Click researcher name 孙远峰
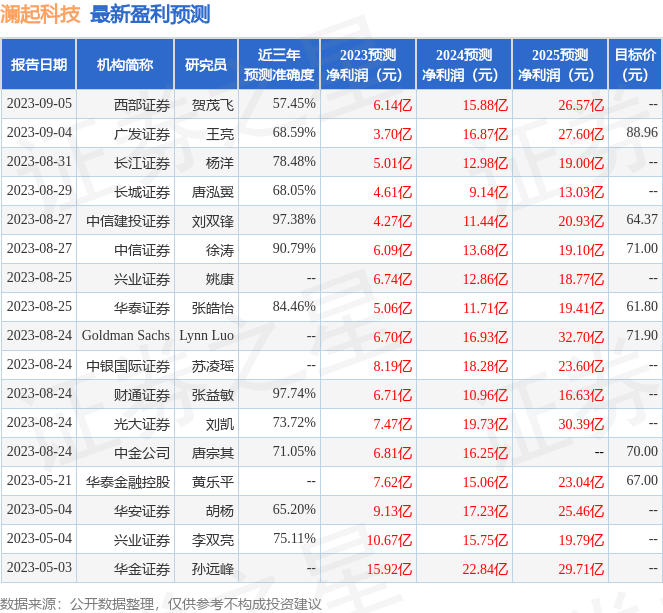 (x=213, y=569)
